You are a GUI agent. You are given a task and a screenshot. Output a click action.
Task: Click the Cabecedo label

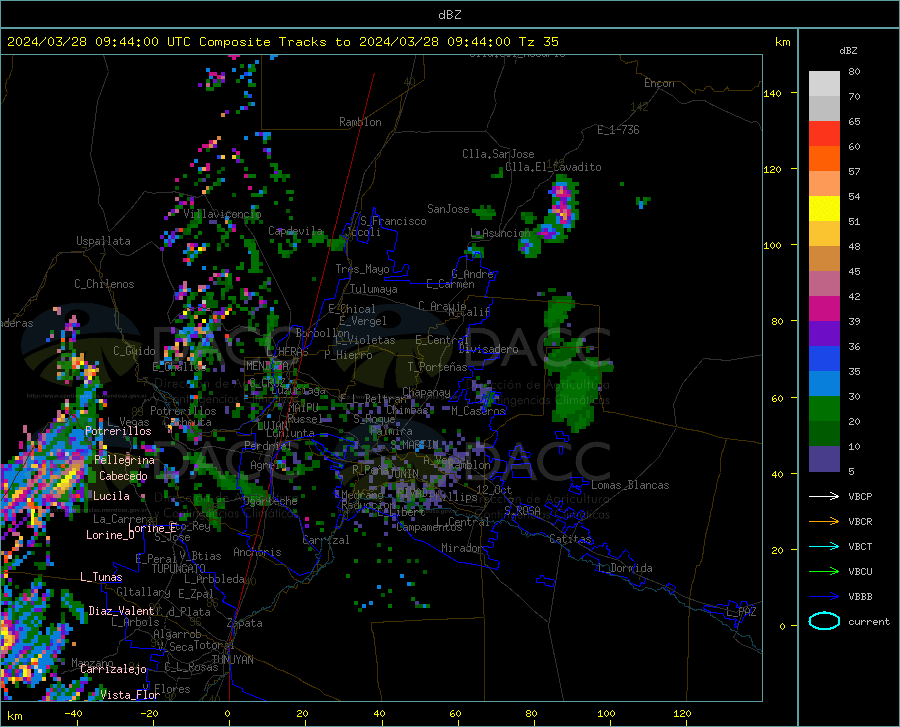point(123,476)
